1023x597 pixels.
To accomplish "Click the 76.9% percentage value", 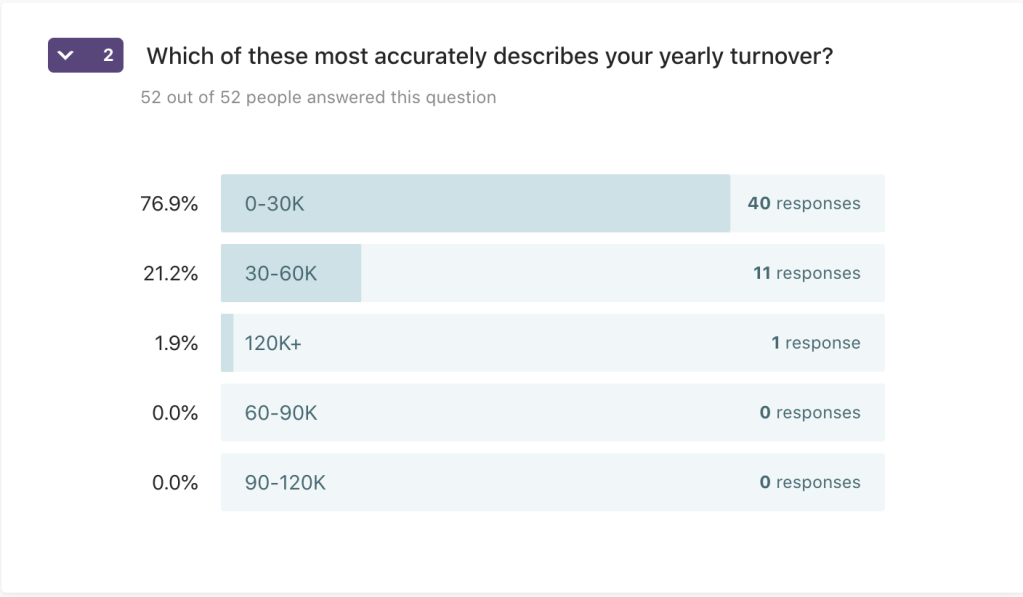I will pyautogui.click(x=169, y=204).
